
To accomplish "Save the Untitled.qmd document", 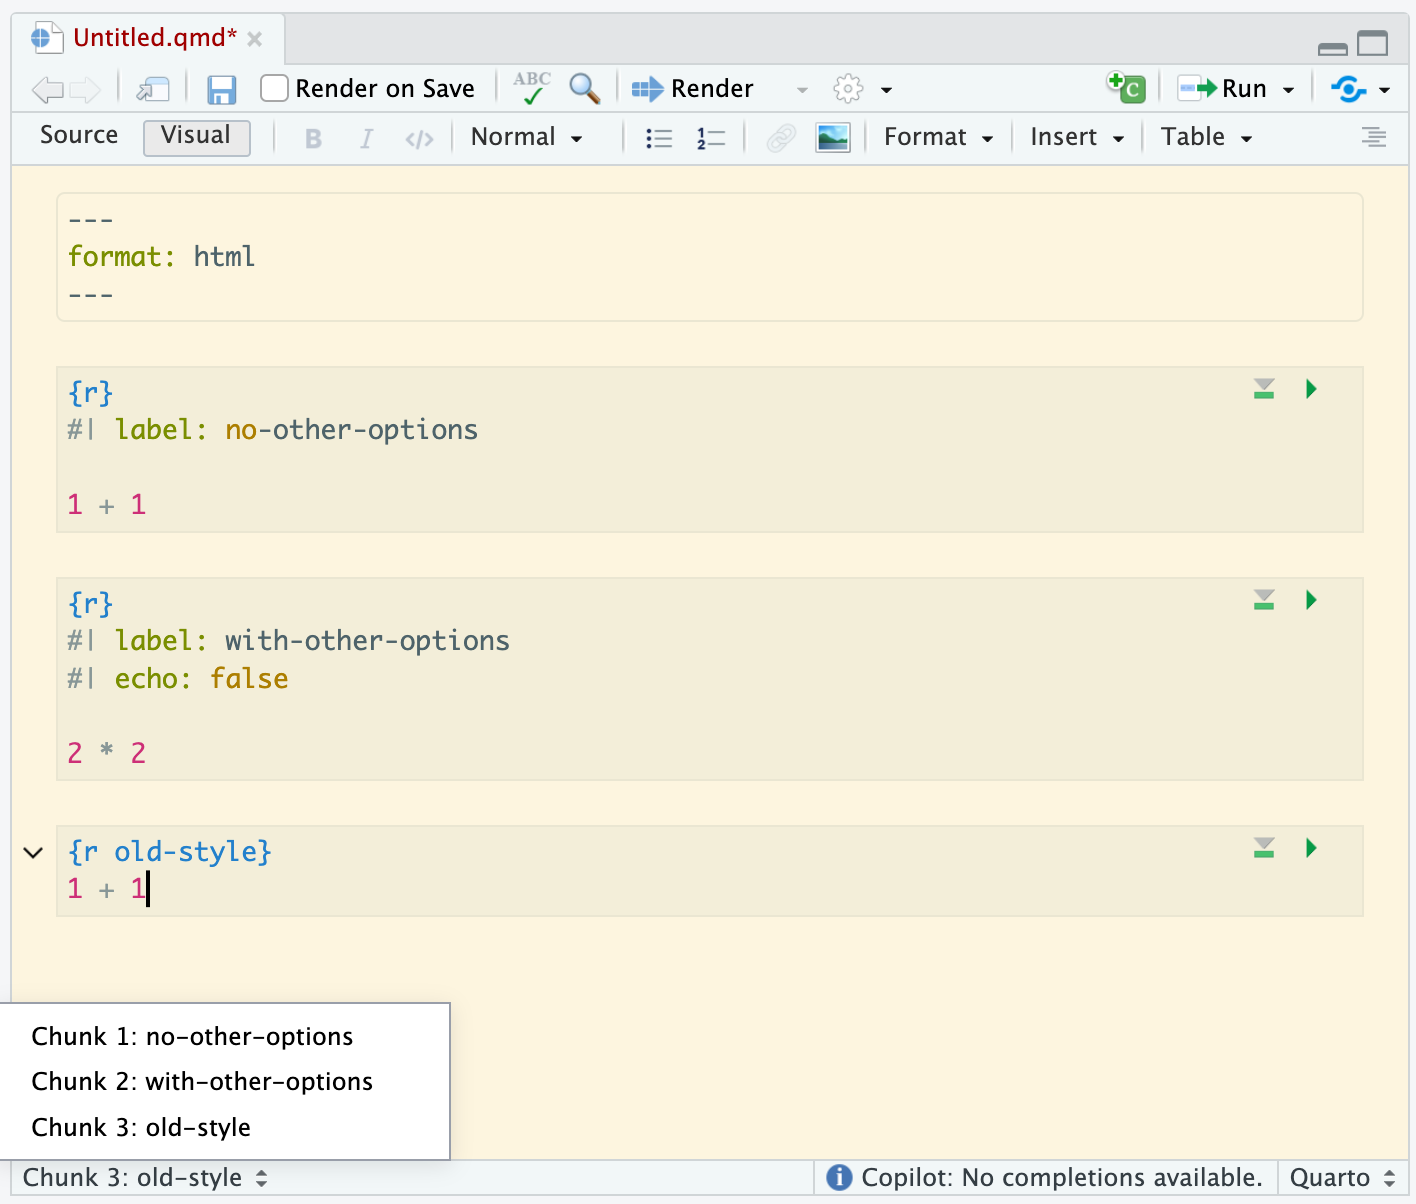I will point(222,89).
